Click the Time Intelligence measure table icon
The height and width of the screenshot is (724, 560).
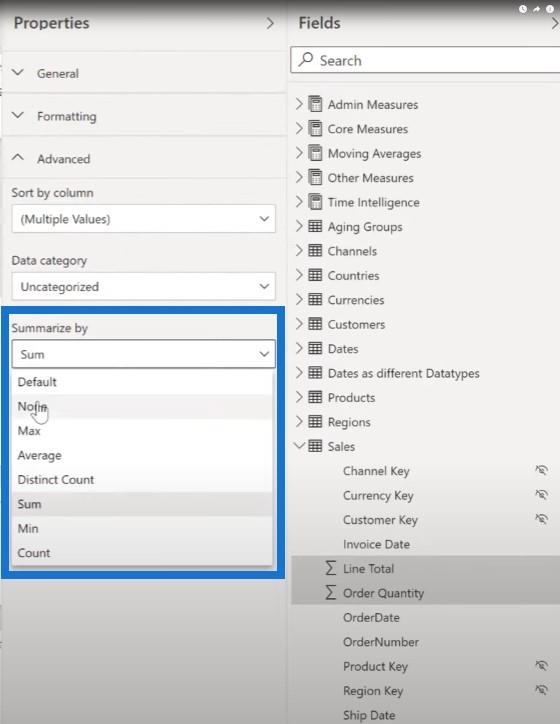[x=315, y=202]
